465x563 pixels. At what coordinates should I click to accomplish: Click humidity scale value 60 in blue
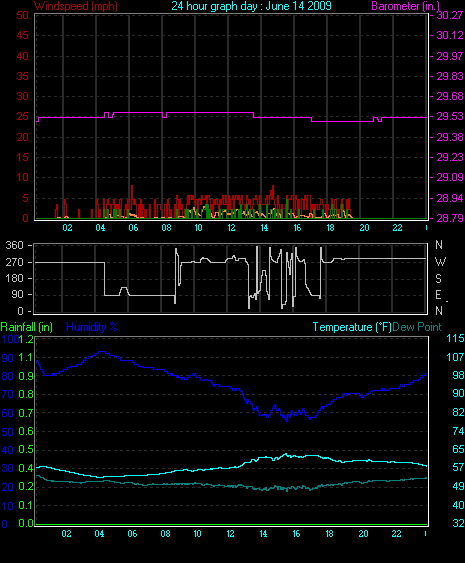[8, 413]
